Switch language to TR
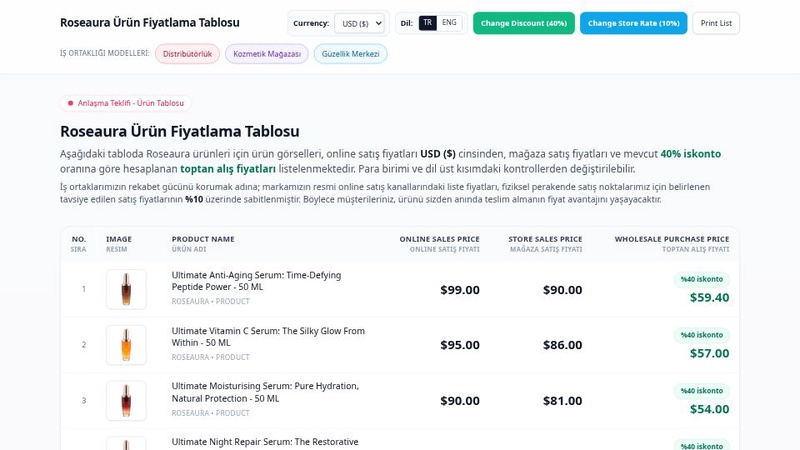 428,23
